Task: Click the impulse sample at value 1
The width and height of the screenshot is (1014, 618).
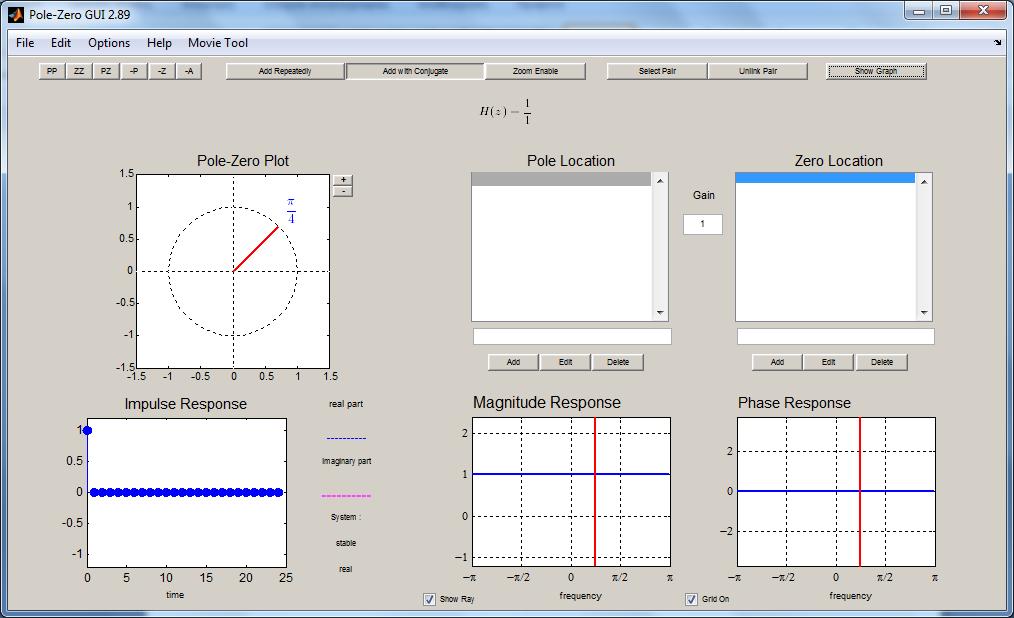Action: (87, 431)
